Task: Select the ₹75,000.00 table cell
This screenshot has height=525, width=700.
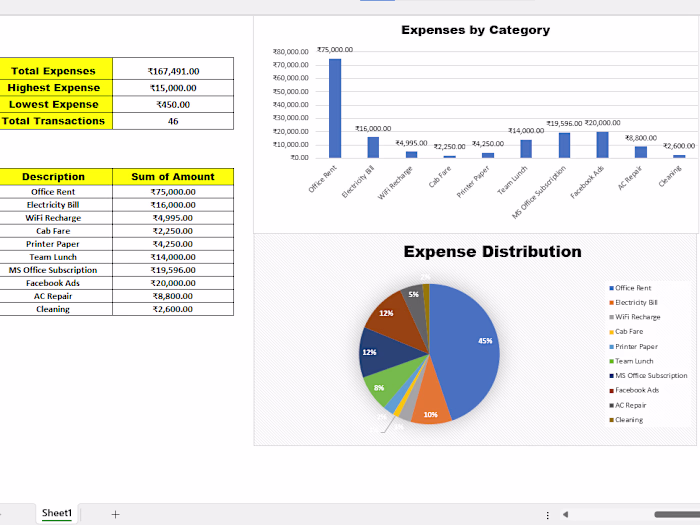Action: (x=173, y=192)
